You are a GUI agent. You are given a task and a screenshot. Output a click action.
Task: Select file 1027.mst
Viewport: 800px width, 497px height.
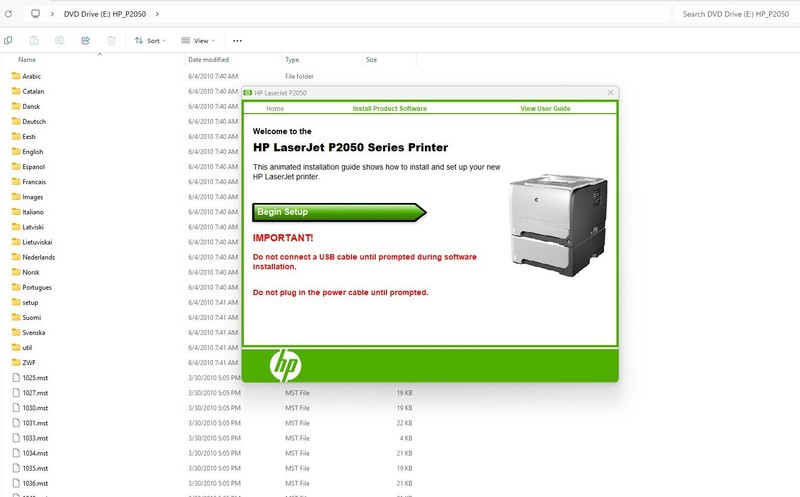pyautogui.click(x=35, y=393)
